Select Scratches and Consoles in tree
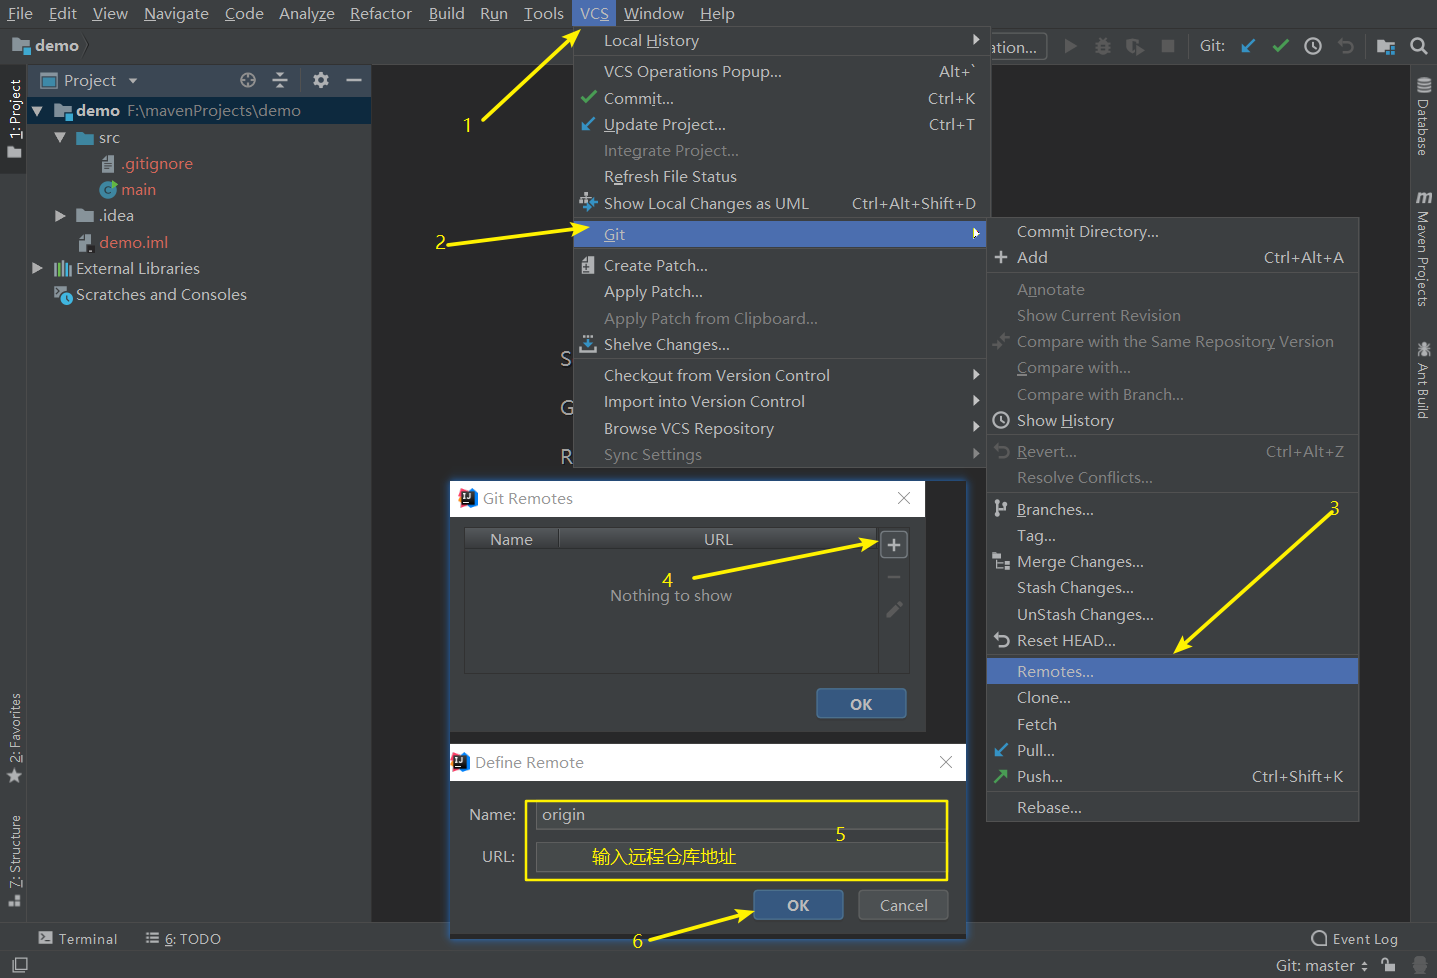The image size is (1437, 978). pos(150,295)
